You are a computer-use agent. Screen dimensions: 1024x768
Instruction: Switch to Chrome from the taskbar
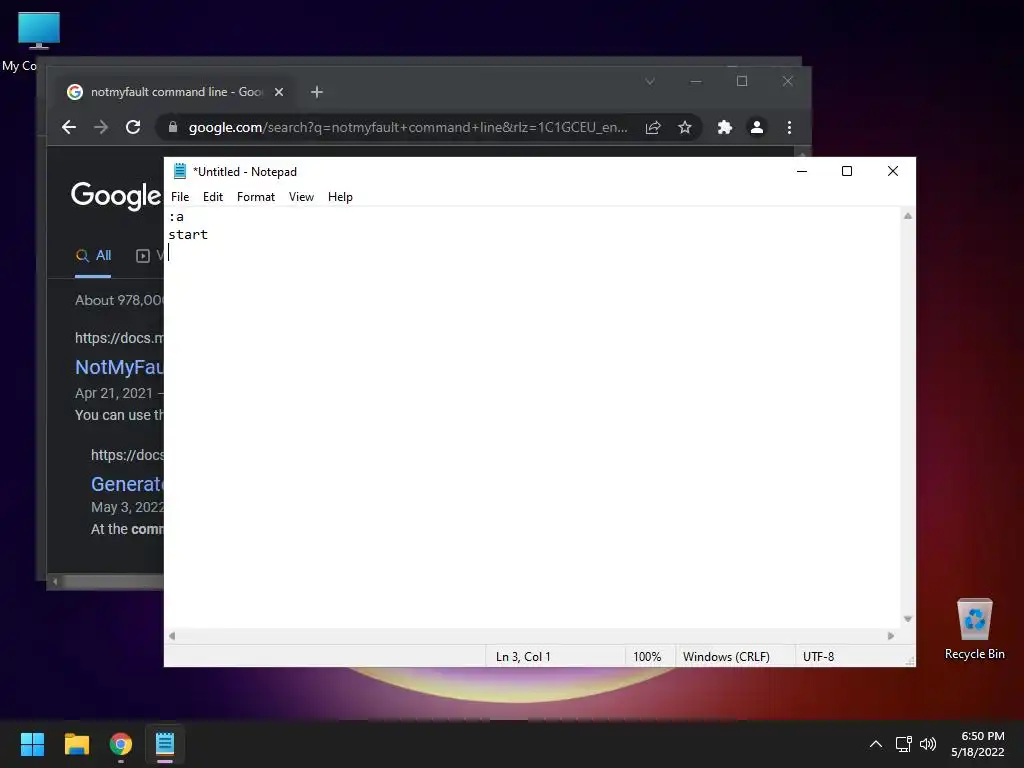[121, 744]
